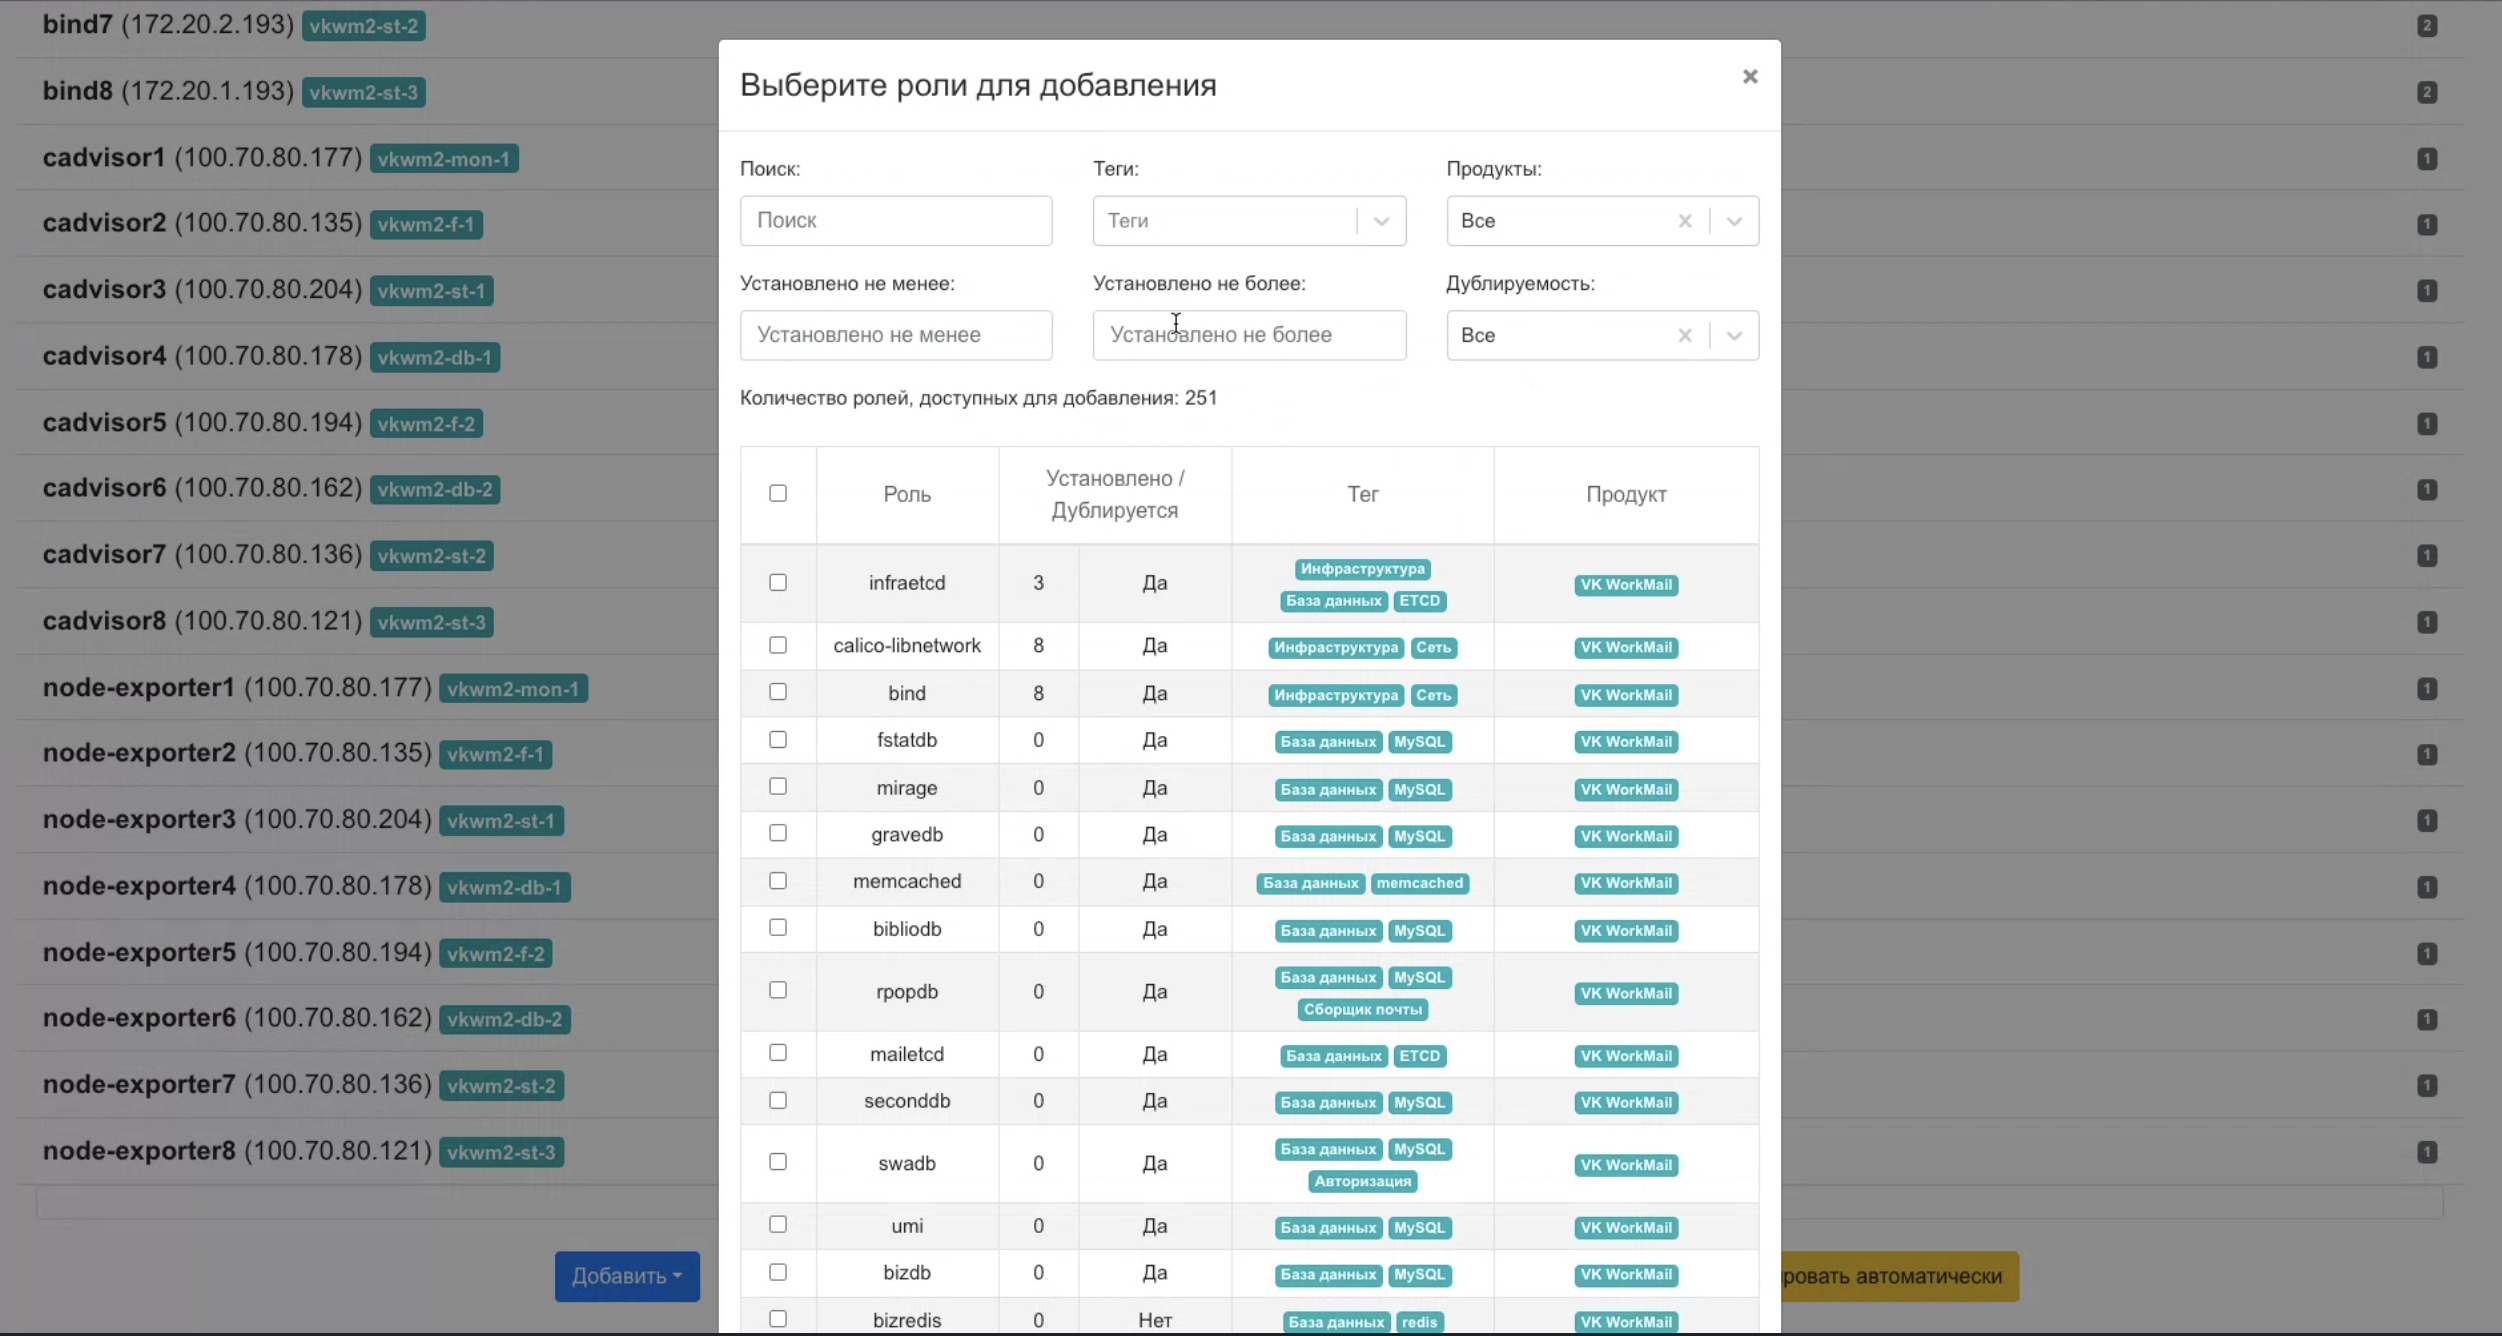Image resolution: width=2502 pixels, height=1336 pixels.
Task: Select the memcached role checkbox
Action: pyautogui.click(x=778, y=881)
